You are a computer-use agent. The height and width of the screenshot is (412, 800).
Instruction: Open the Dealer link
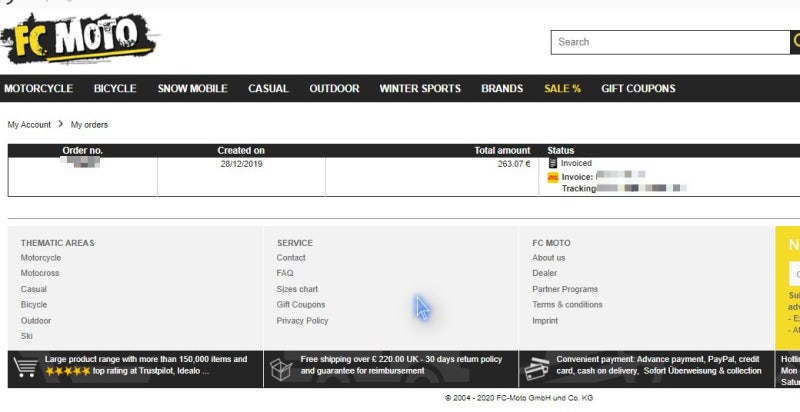[544, 273]
